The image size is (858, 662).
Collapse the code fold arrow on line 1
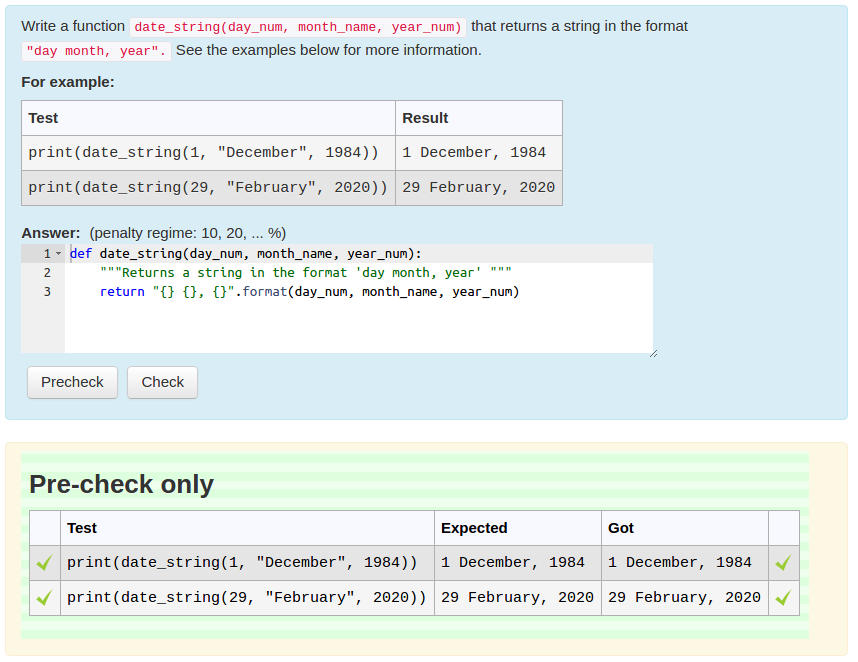pos(59,254)
